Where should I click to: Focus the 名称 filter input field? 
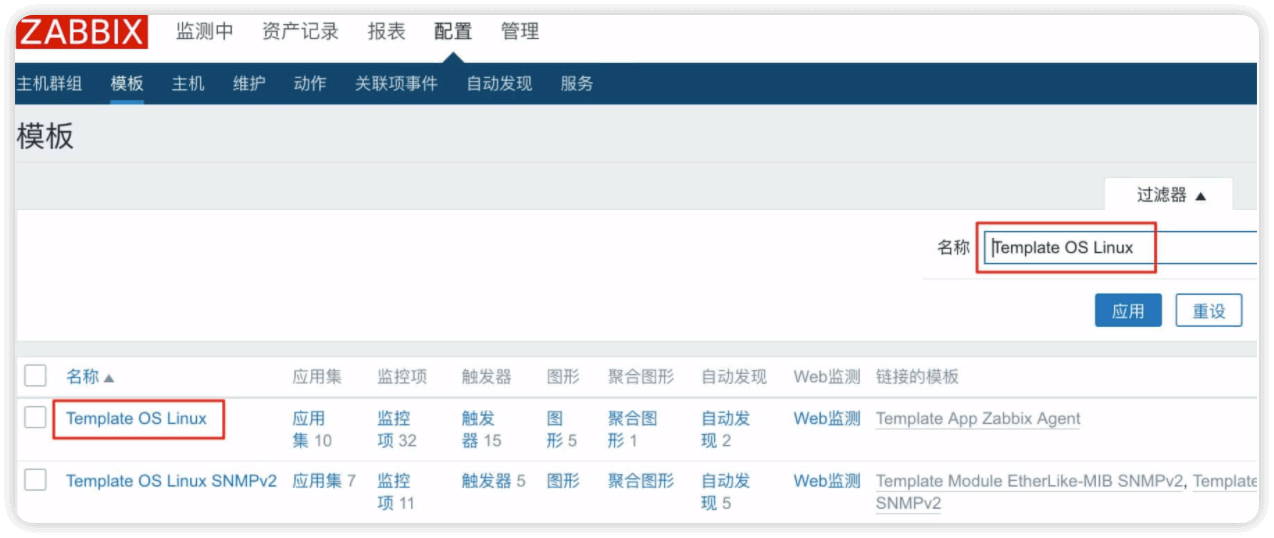pos(1120,247)
